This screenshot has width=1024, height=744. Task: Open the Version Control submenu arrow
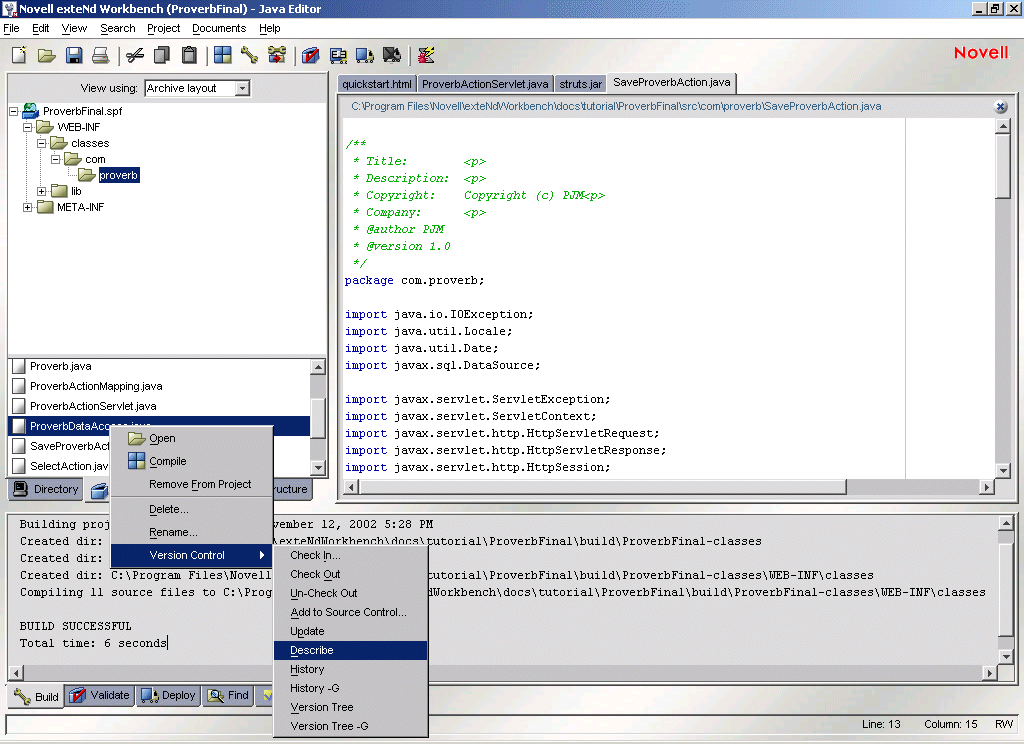pyautogui.click(x=262, y=555)
